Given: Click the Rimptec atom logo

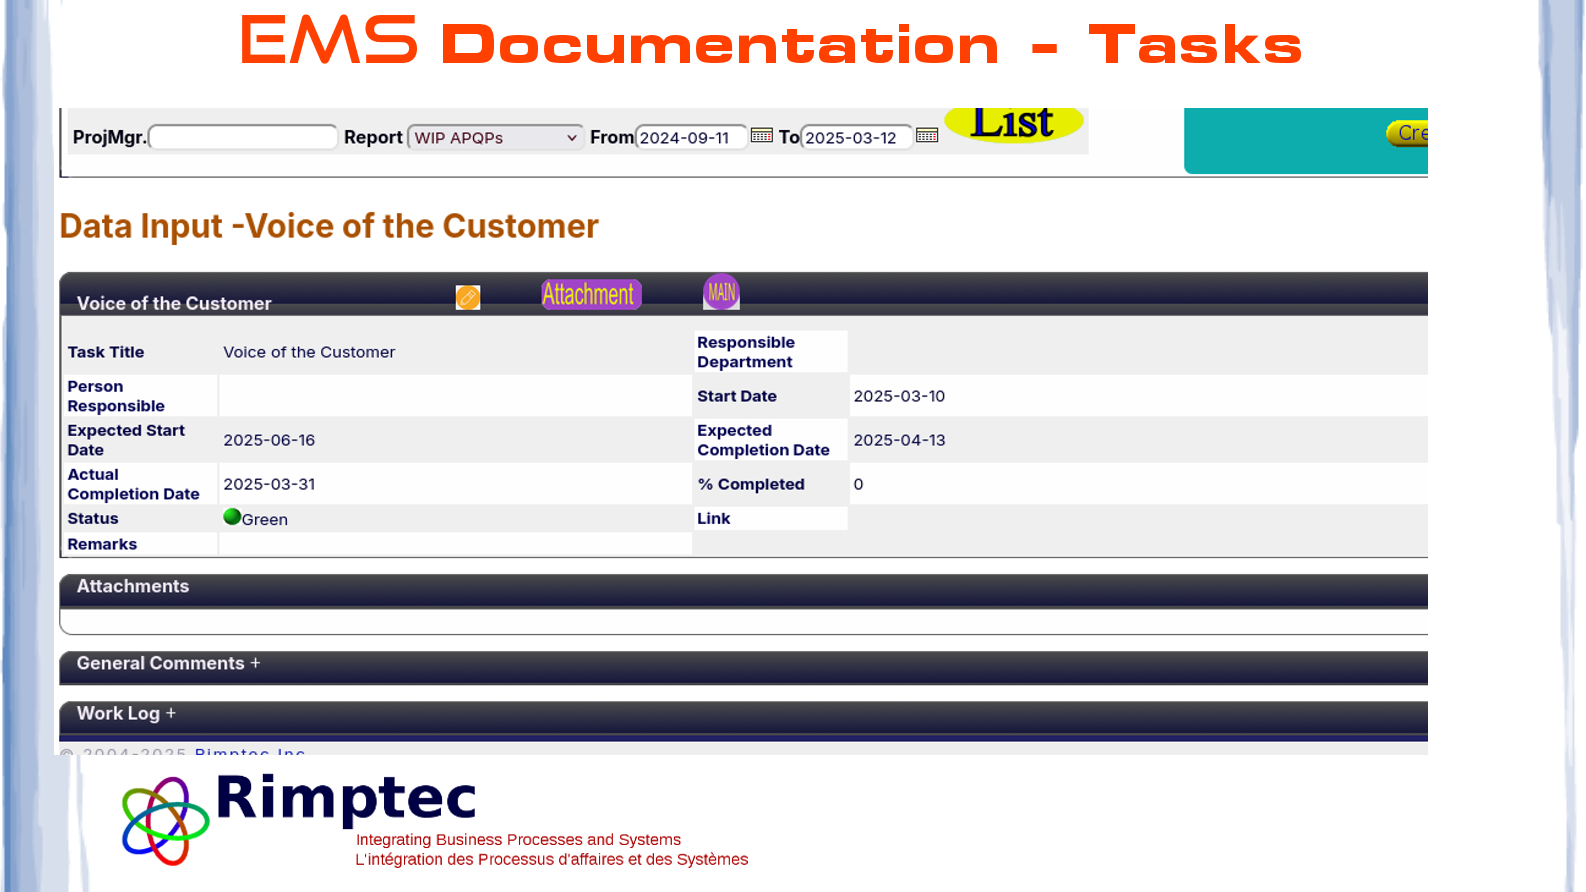Looking at the screenshot, I should [165, 821].
